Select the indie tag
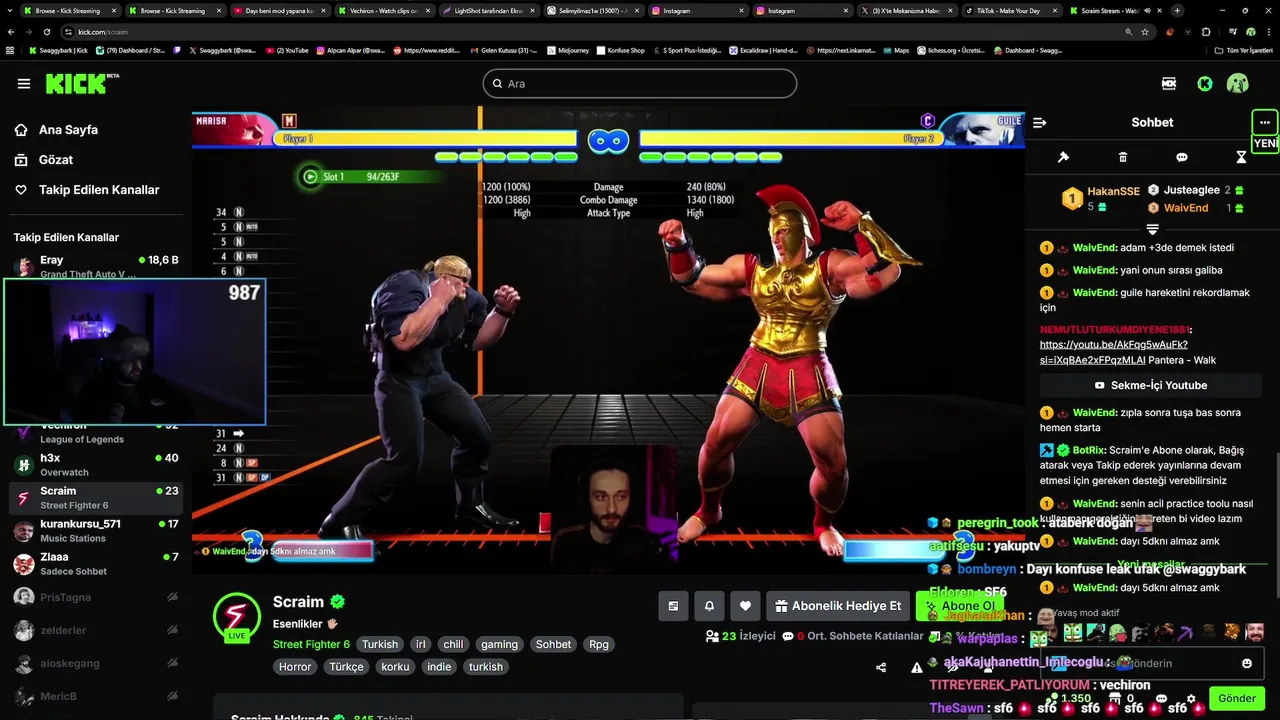1280x720 pixels. tap(439, 667)
